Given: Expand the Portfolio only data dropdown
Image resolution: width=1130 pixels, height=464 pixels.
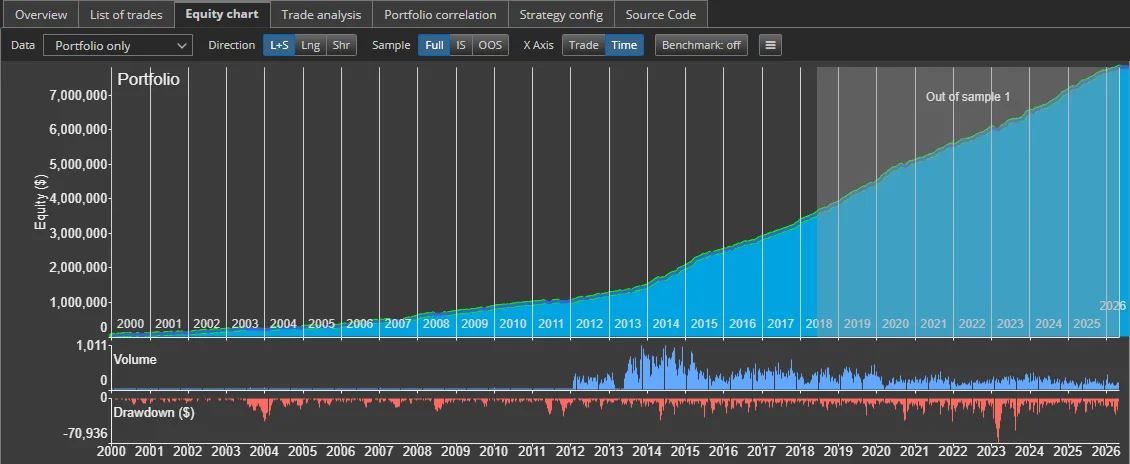Looking at the screenshot, I should coord(118,45).
